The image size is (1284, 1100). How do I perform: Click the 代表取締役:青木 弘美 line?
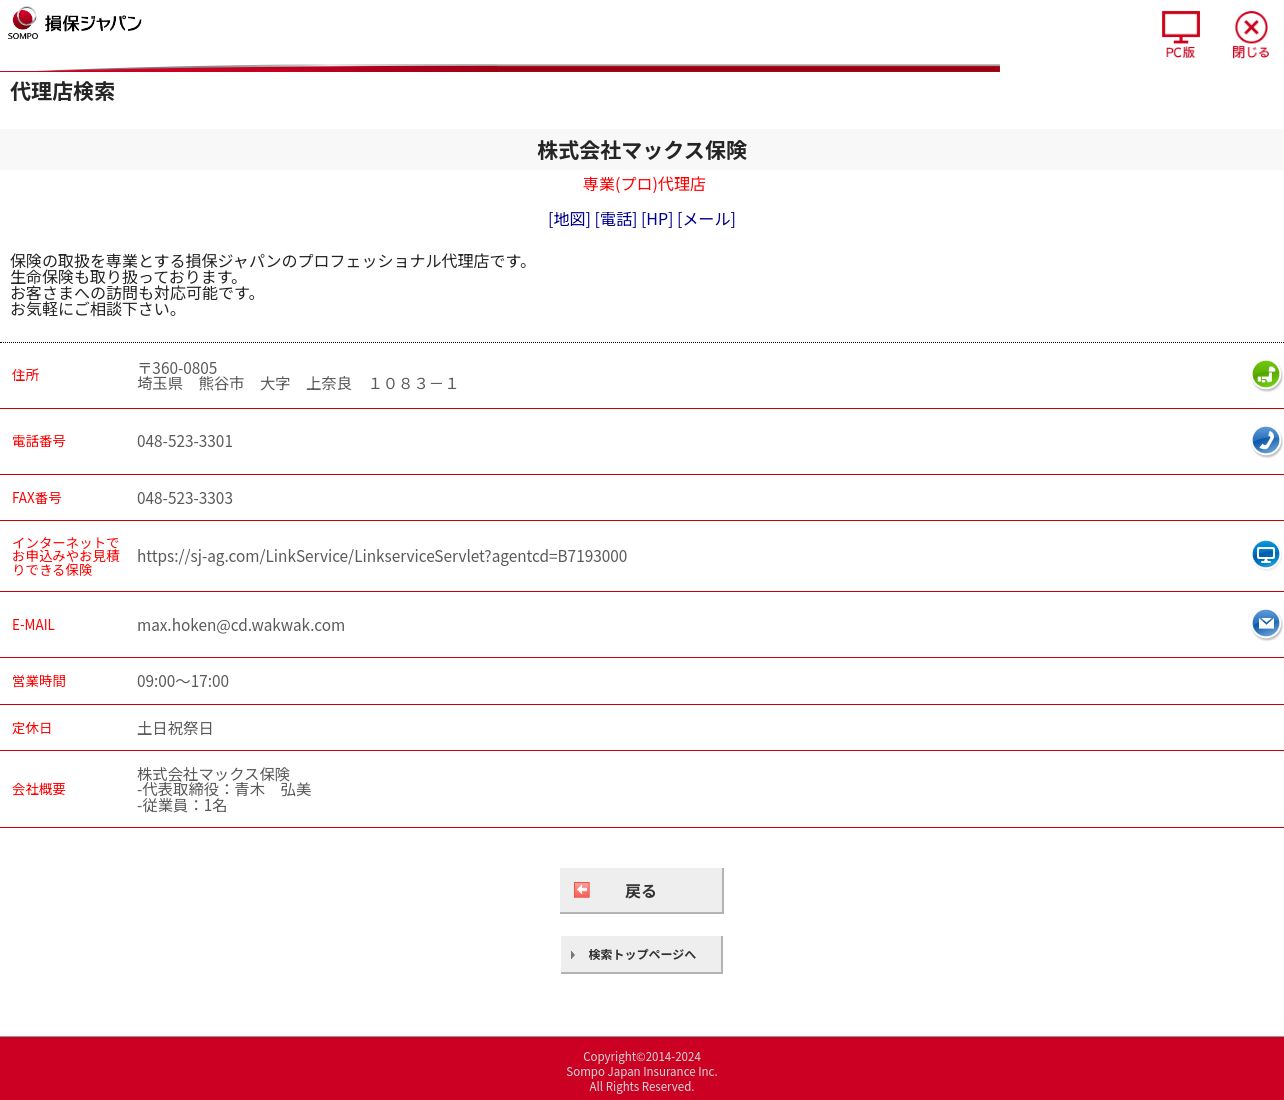224,790
